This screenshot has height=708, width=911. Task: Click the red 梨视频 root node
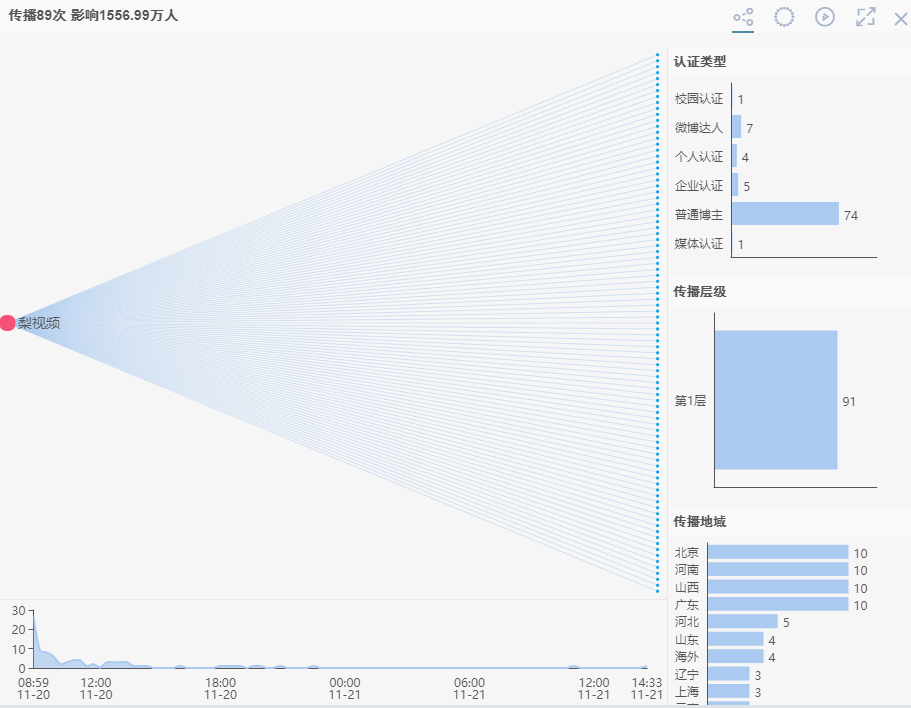pyautogui.click(x=8, y=323)
